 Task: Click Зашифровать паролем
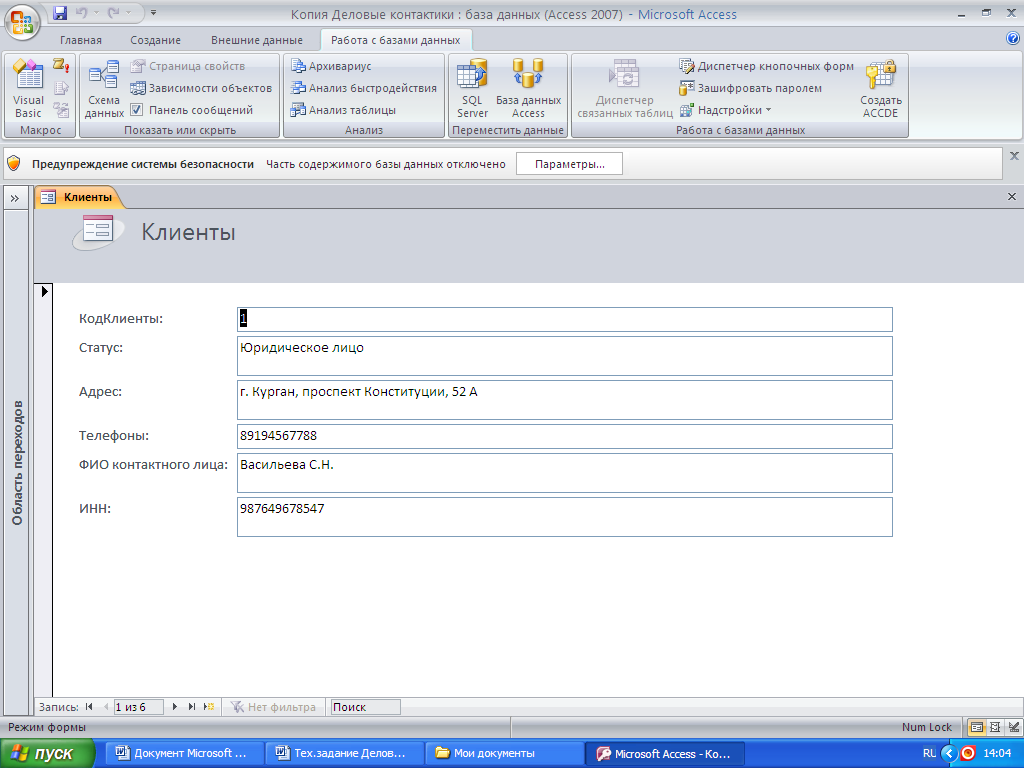coord(750,88)
